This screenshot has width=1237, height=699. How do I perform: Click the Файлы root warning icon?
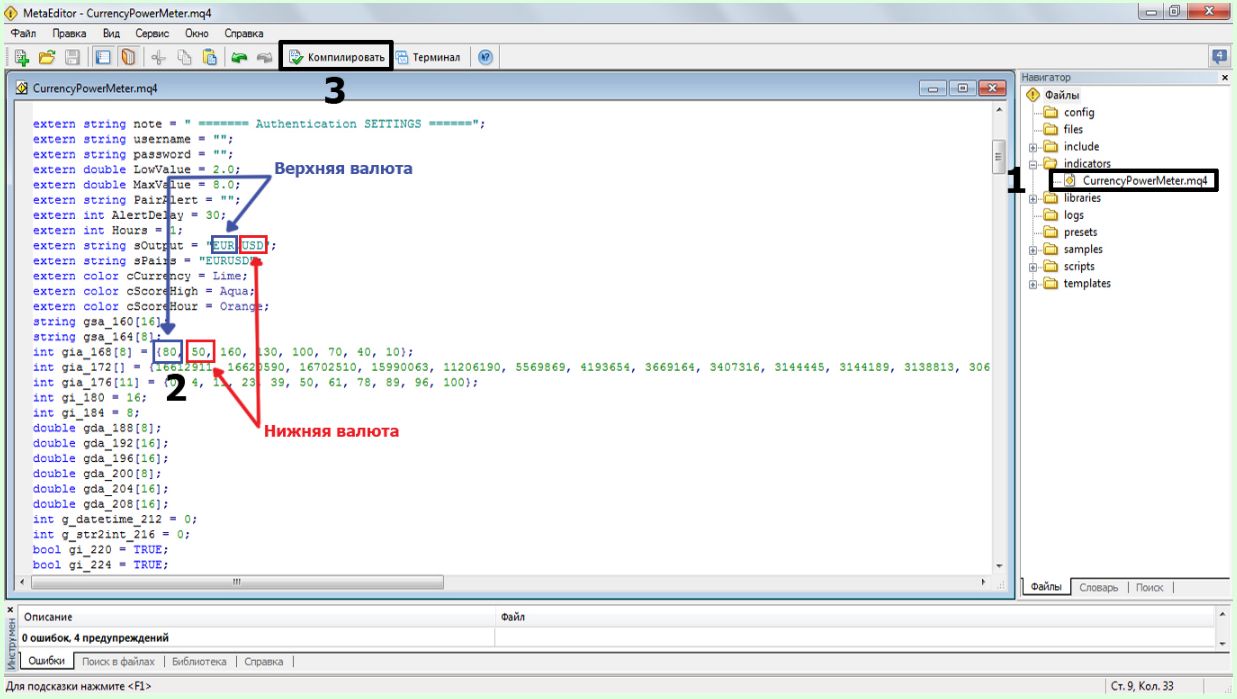(1034, 95)
